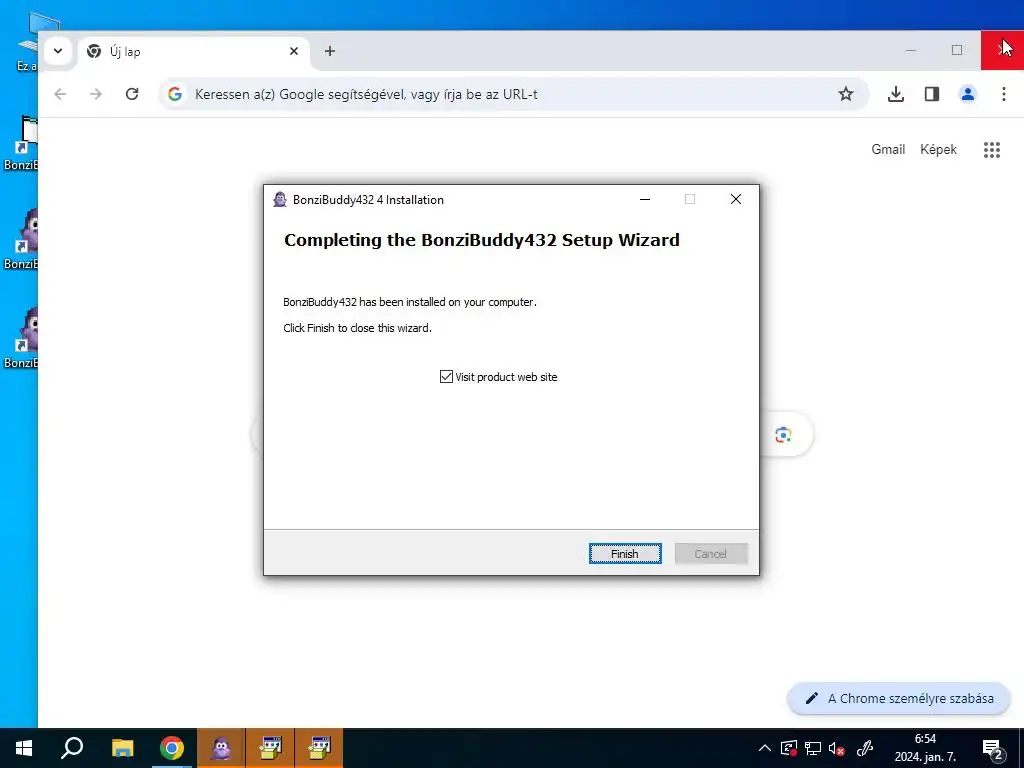Click Chrome's forward navigation arrow
Screen dimensions: 1024x768
(96, 94)
